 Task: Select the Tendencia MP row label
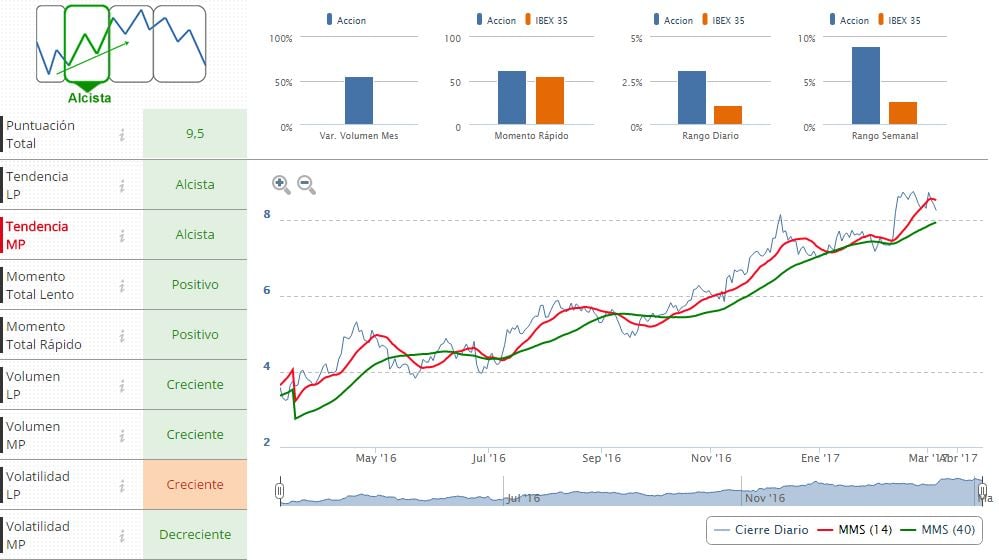[x=38, y=235]
